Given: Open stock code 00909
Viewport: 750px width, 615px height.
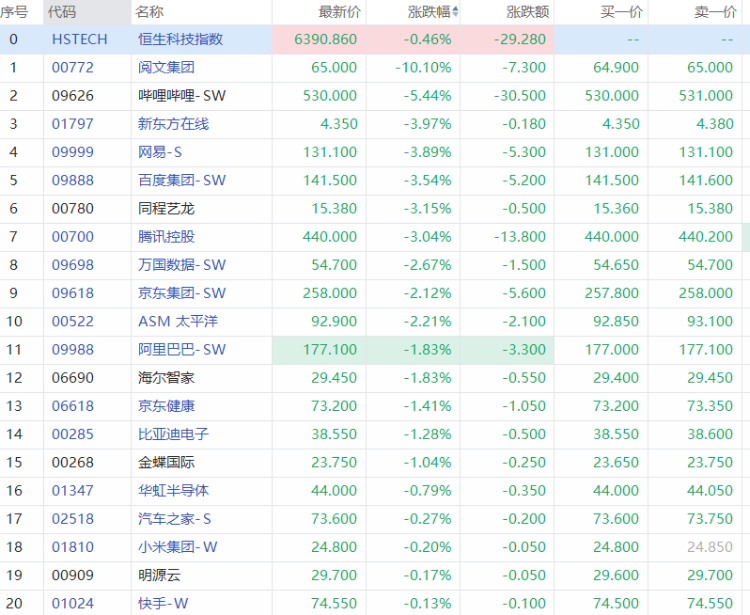Looking at the screenshot, I should click(73, 575).
